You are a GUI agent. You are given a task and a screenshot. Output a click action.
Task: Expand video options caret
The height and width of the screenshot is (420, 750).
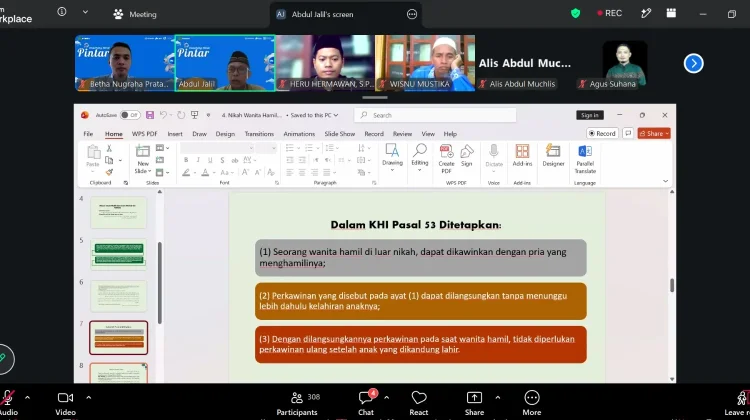pos(88,398)
